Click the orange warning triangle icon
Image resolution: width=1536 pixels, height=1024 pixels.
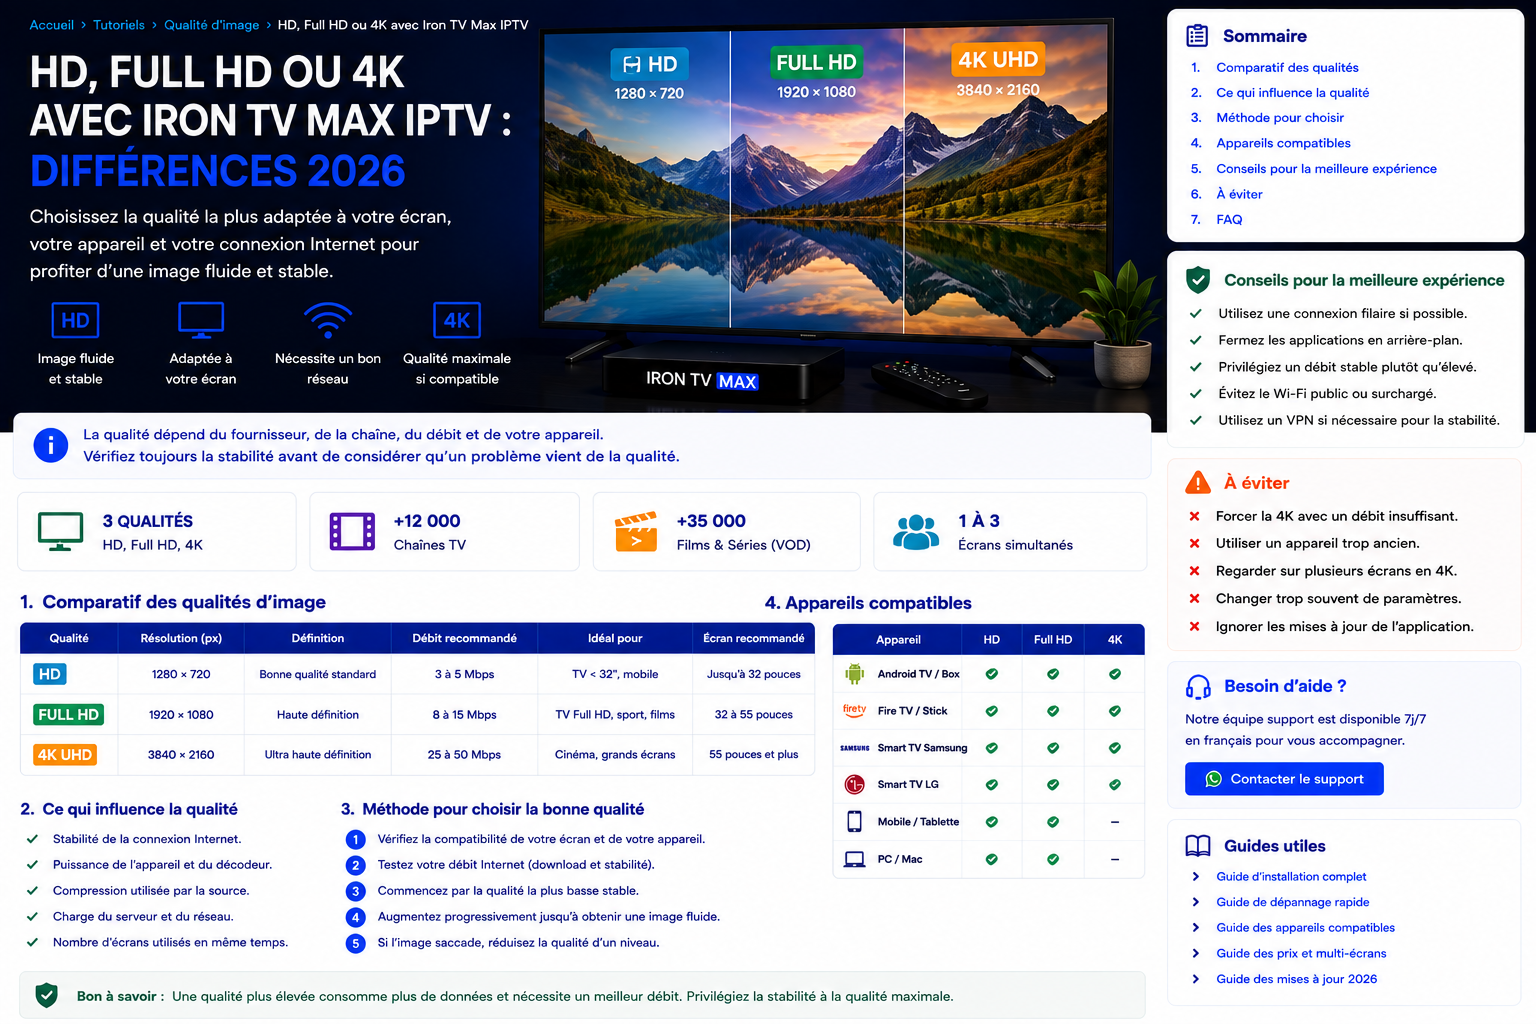pos(1198,483)
